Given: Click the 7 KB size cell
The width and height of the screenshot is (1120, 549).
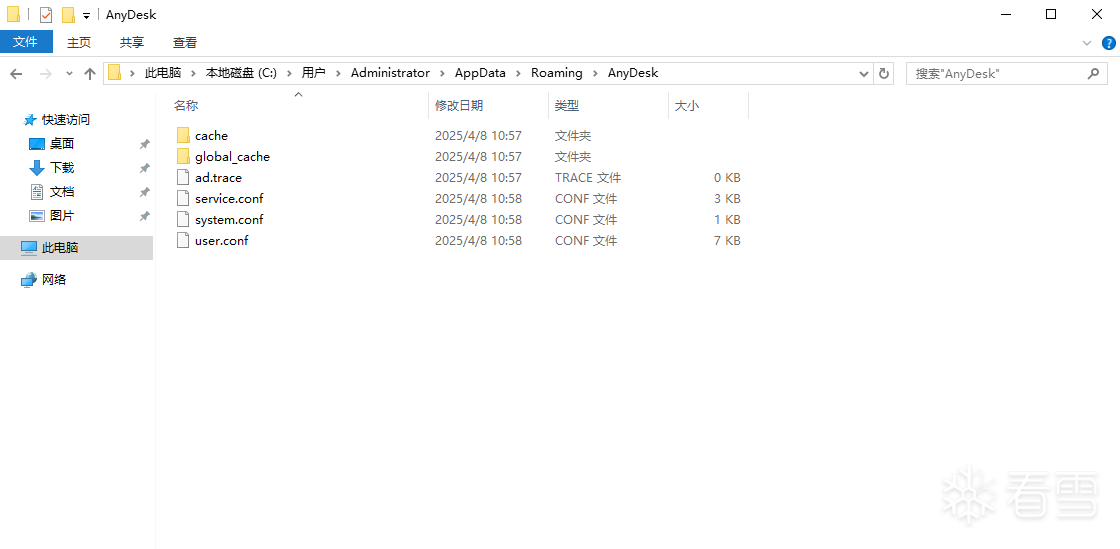Looking at the screenshot, I should (x=727, y=241).
